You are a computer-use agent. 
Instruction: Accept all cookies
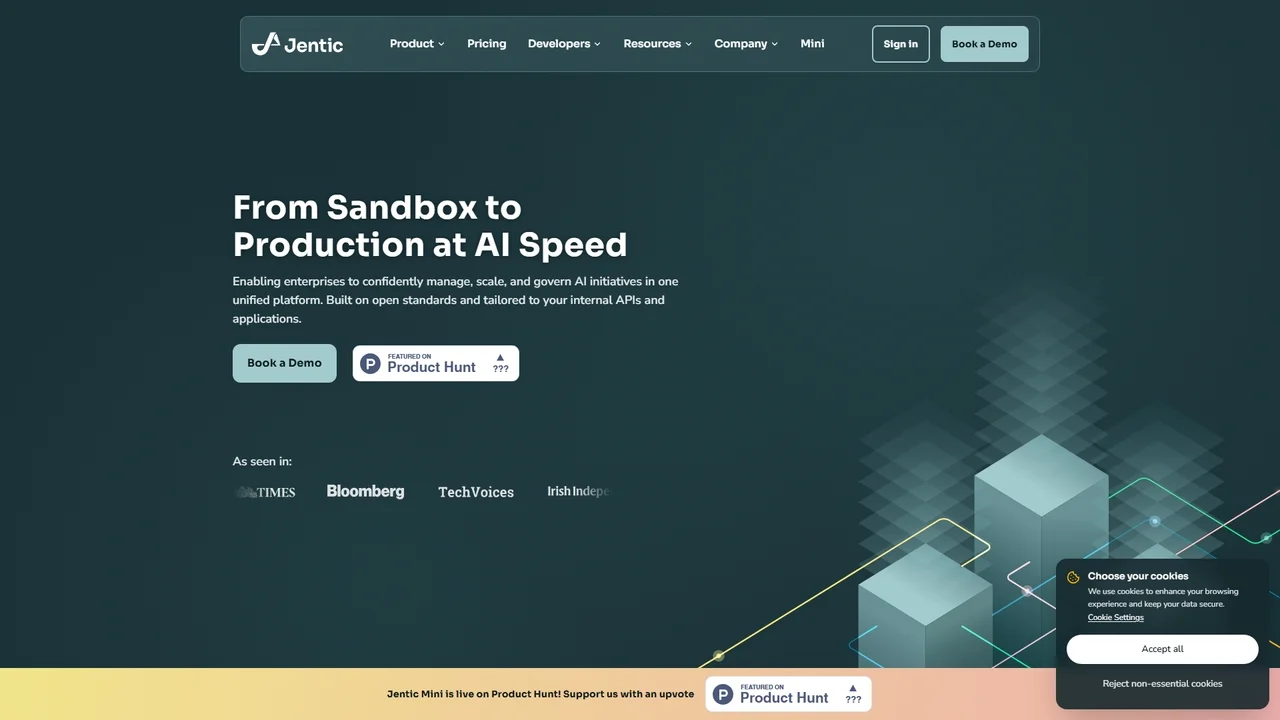point(1162,649)
